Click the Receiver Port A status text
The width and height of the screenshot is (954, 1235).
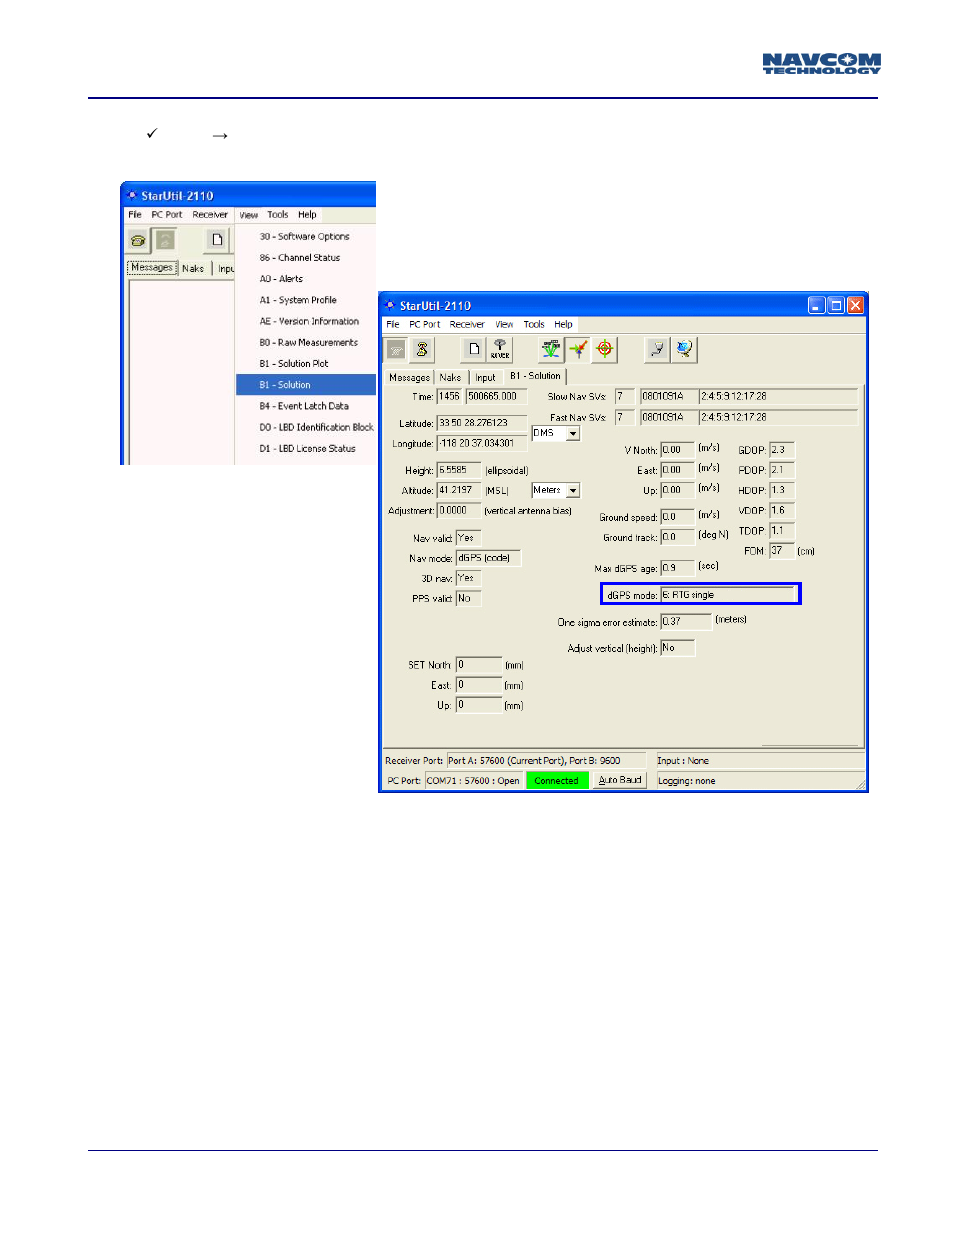click(x=534, y=761)
